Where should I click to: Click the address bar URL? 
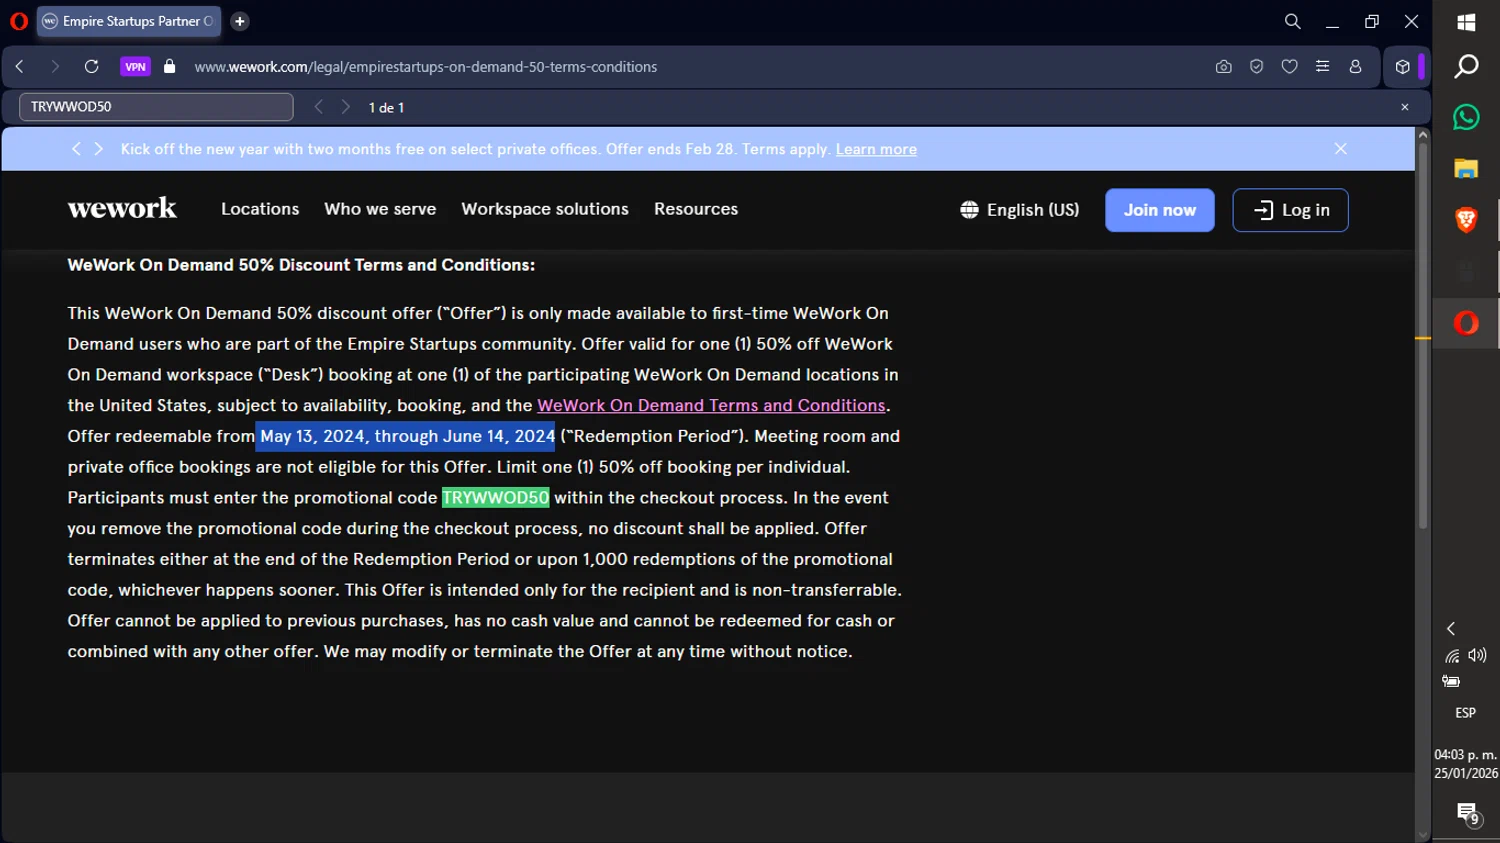click(426, 67)
